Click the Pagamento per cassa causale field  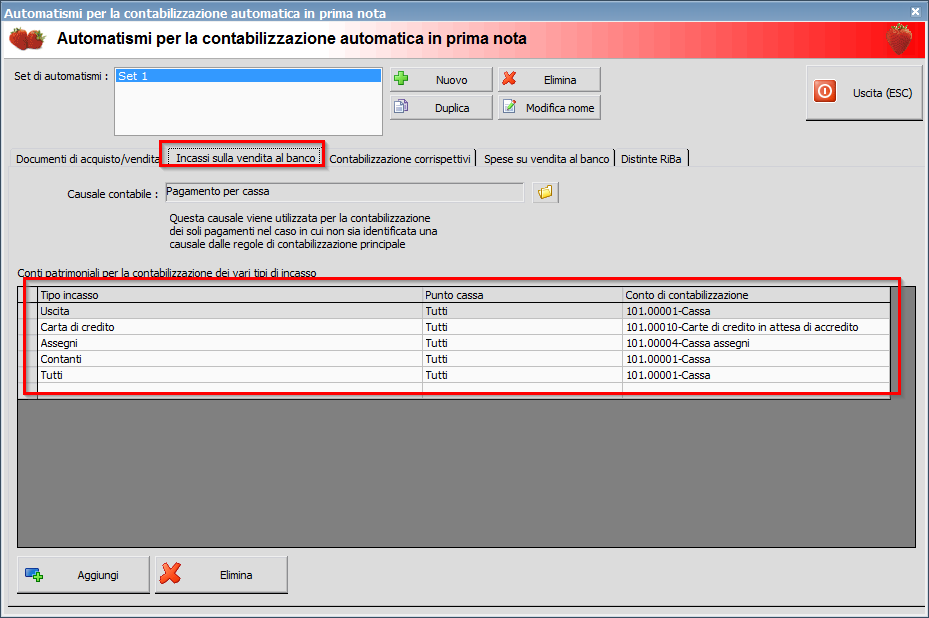[x=345, y=192]
